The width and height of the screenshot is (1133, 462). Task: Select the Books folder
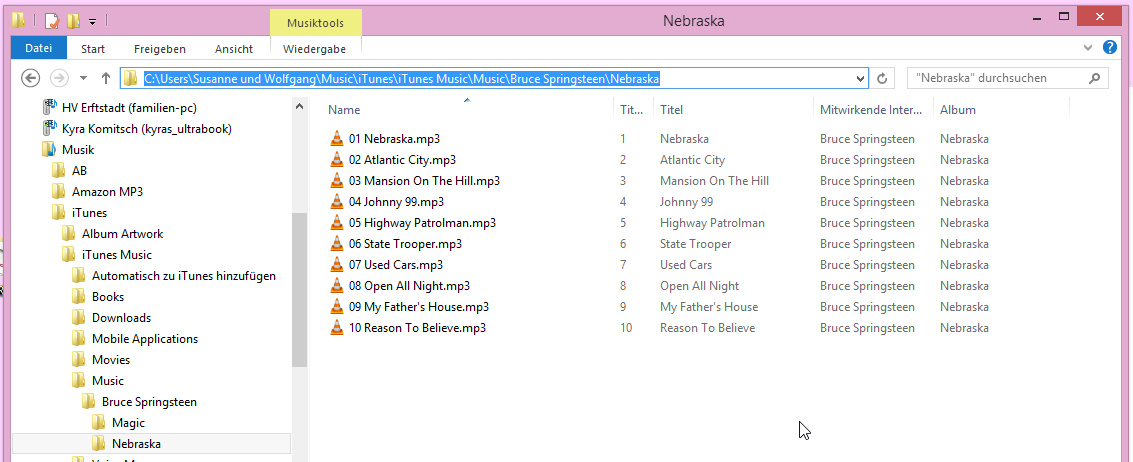108,296
